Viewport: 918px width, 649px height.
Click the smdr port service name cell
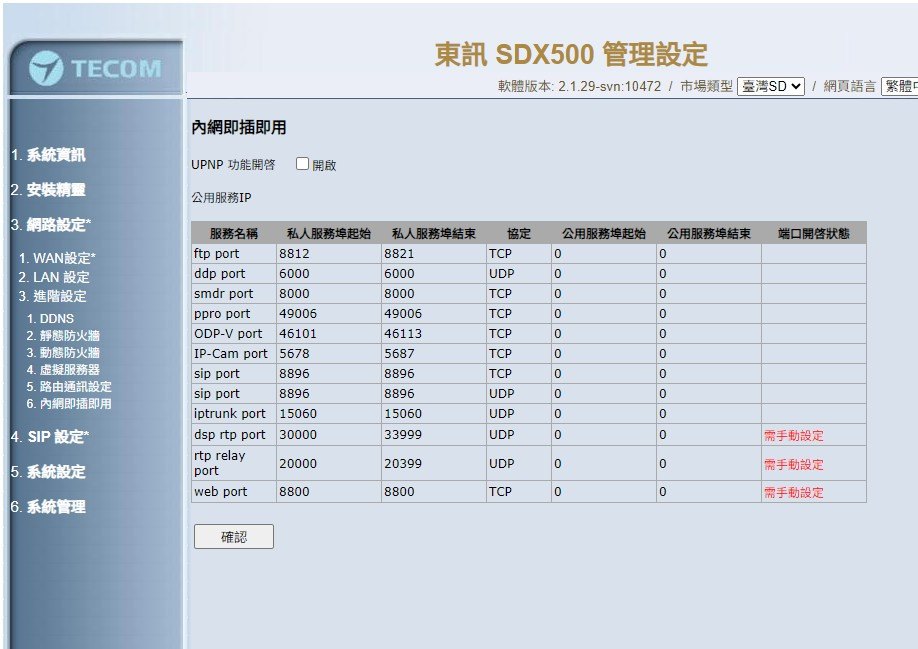pos(234,293)
